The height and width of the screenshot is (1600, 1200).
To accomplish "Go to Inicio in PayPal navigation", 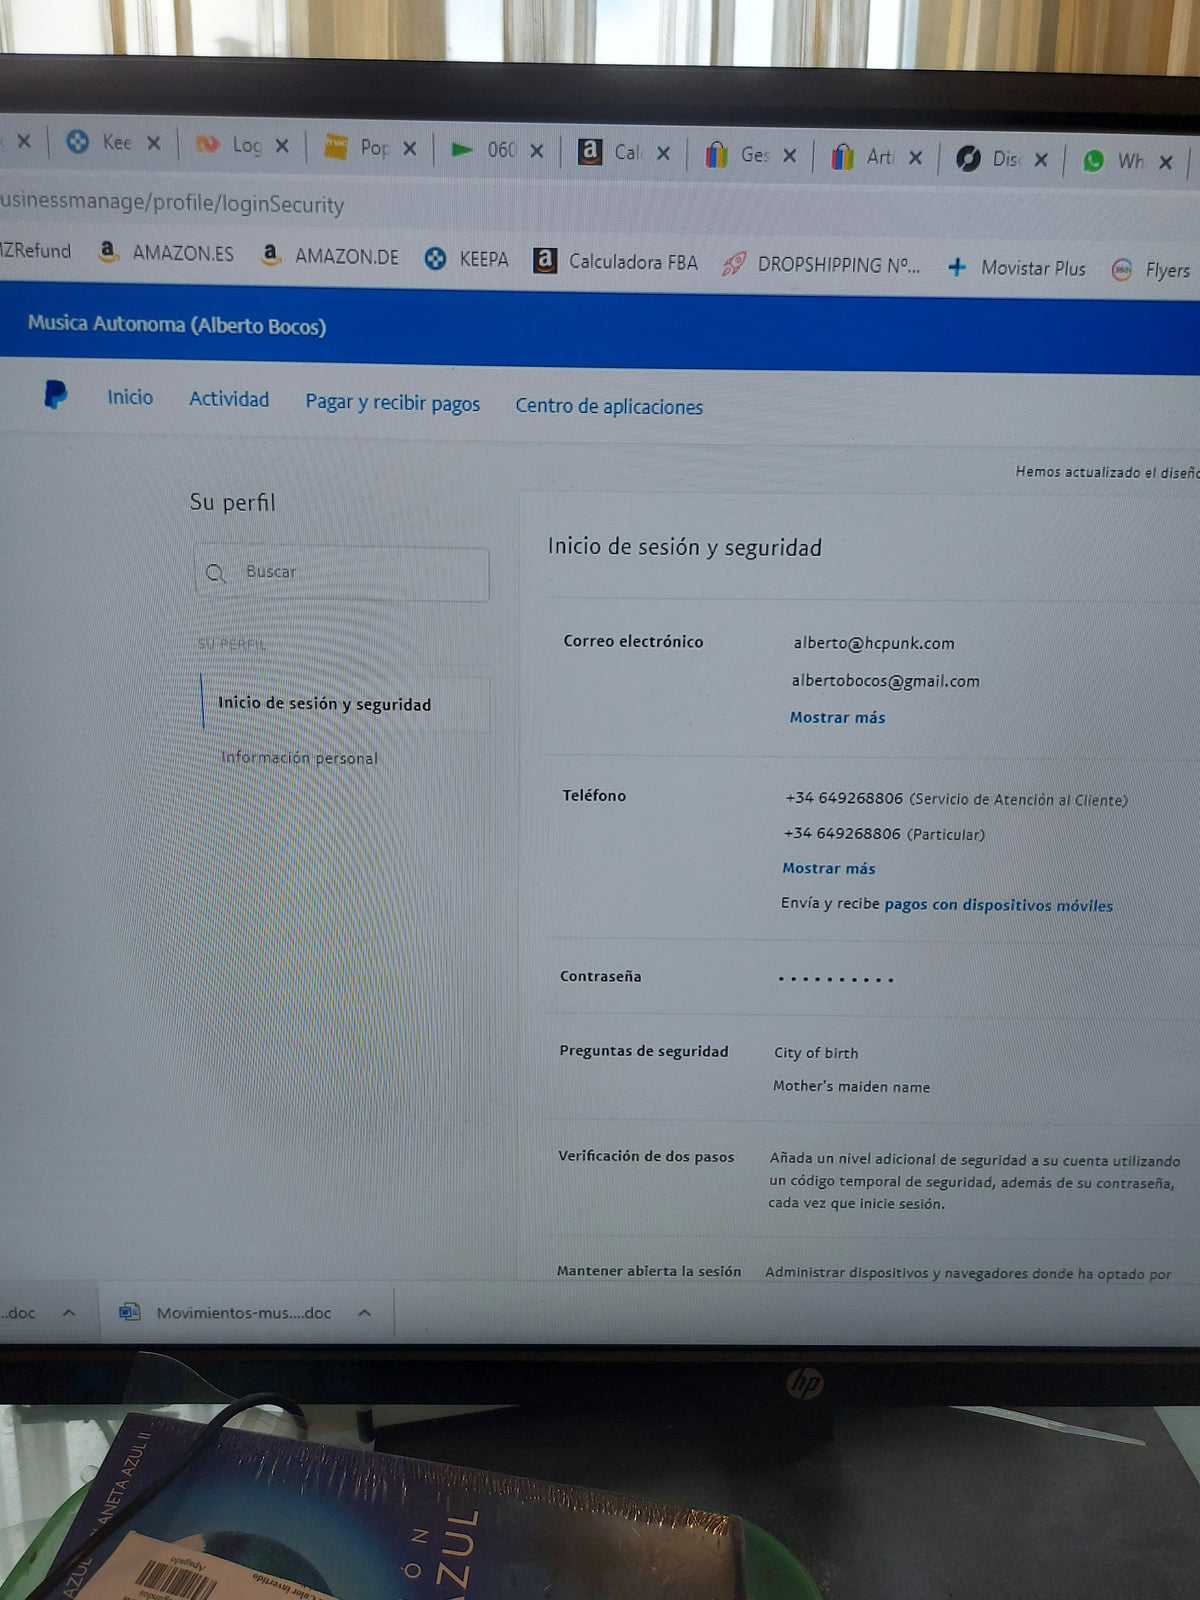I will pyautogui.click(x=130, y=397).
